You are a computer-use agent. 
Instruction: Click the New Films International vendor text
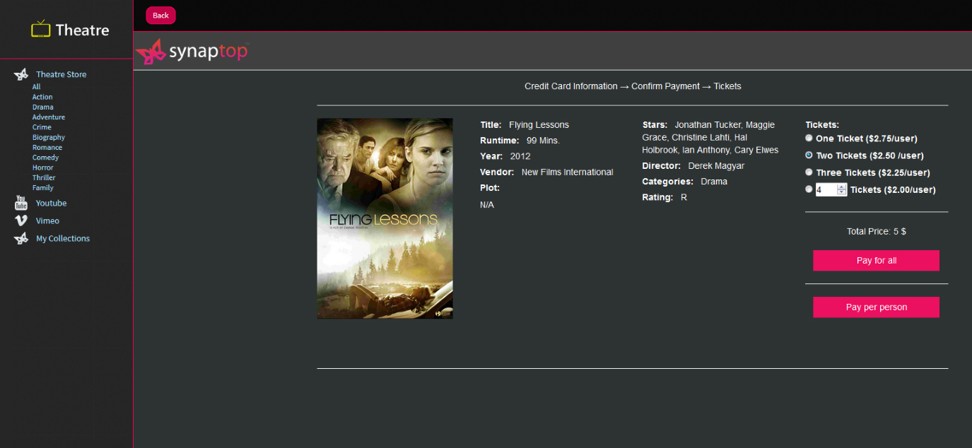[567, 172]
